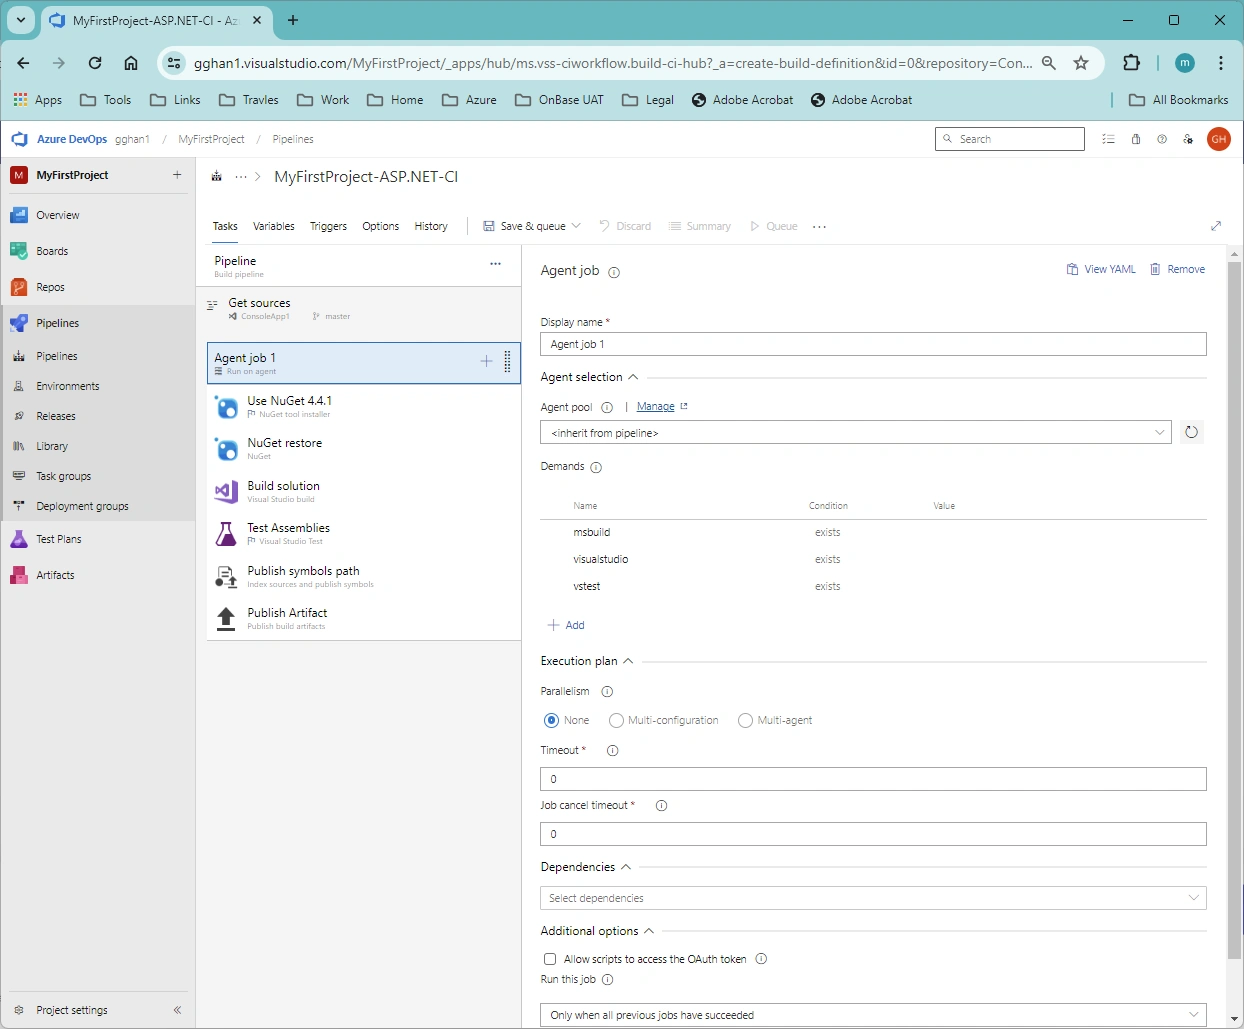This screenshot has height=1029, width=1244.
Task: Click Save & queue button
Action: [x=524, y=226]
